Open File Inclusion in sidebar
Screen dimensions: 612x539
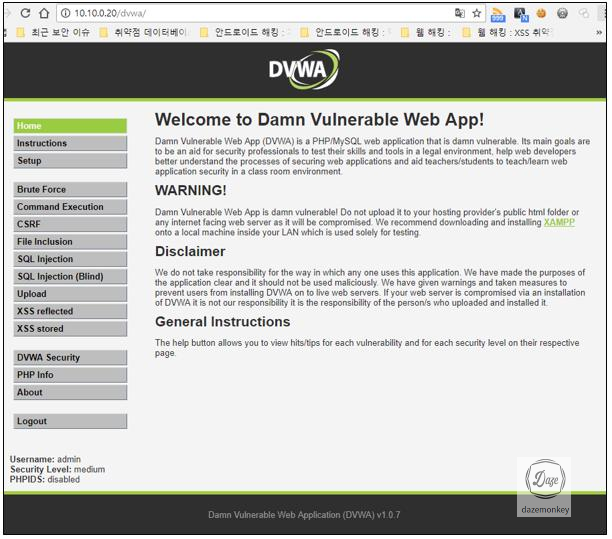pos(70,242)
